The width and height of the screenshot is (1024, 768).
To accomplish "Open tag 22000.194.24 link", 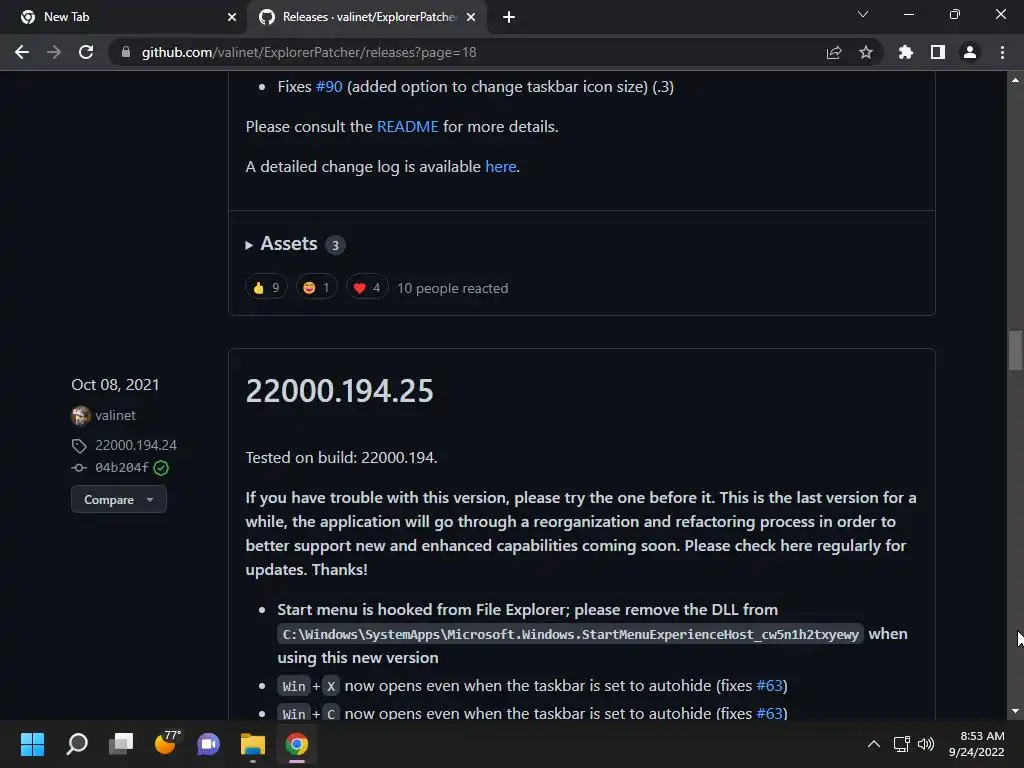I will coord(136,445).
